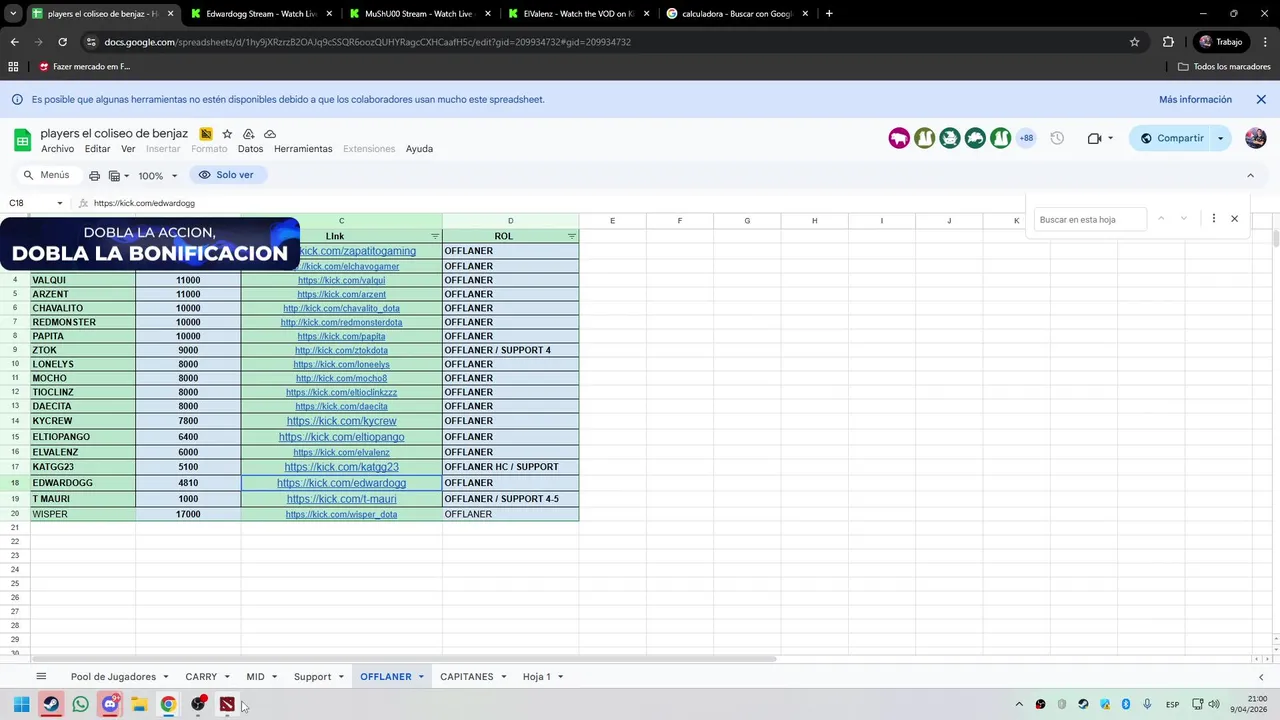Open the ROL column filter toggle
1280x720 pixels.
click(x=571, y=237)
